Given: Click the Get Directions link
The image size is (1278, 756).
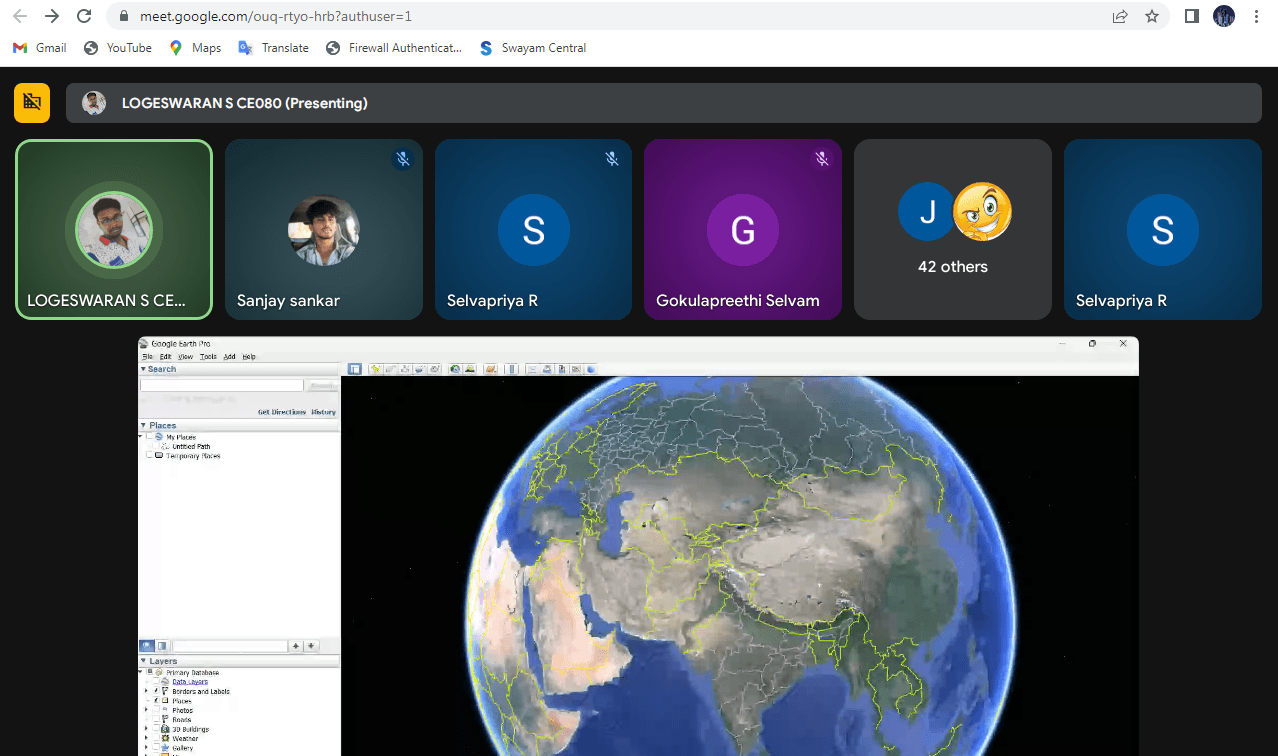Looking at the screenshot, I should pos(281,412).
